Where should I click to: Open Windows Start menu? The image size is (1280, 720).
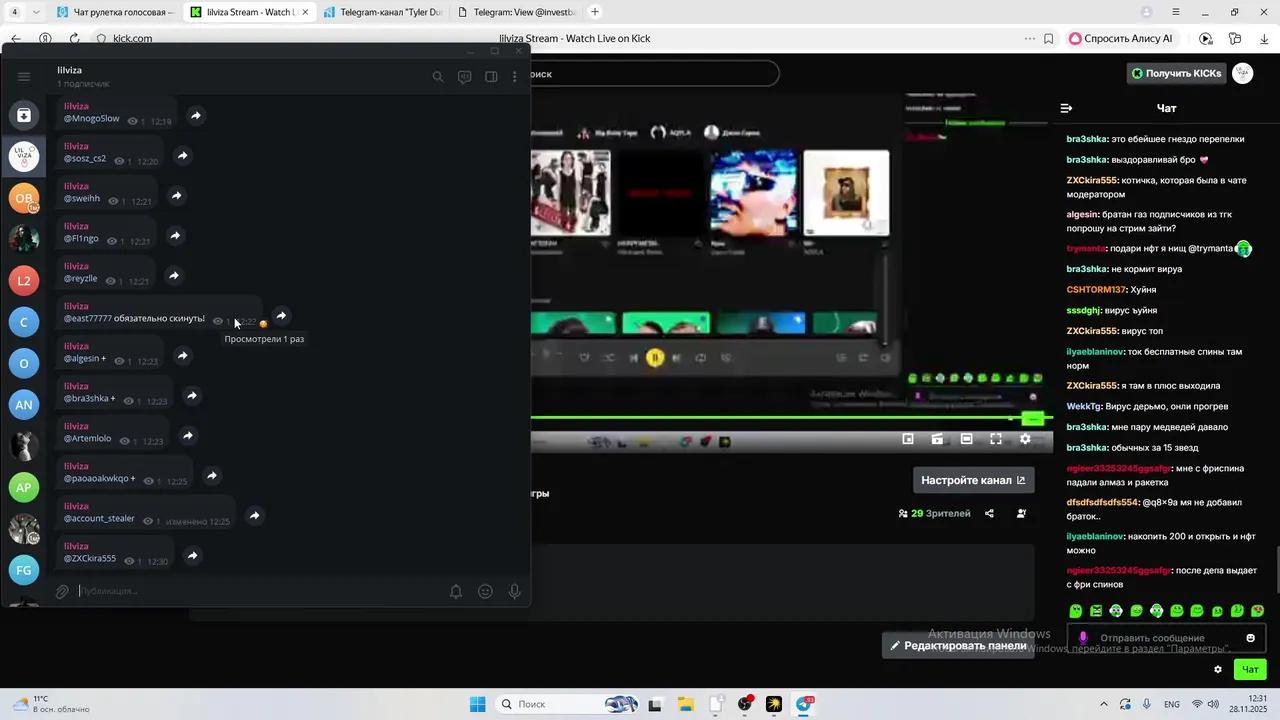point(478,704)
